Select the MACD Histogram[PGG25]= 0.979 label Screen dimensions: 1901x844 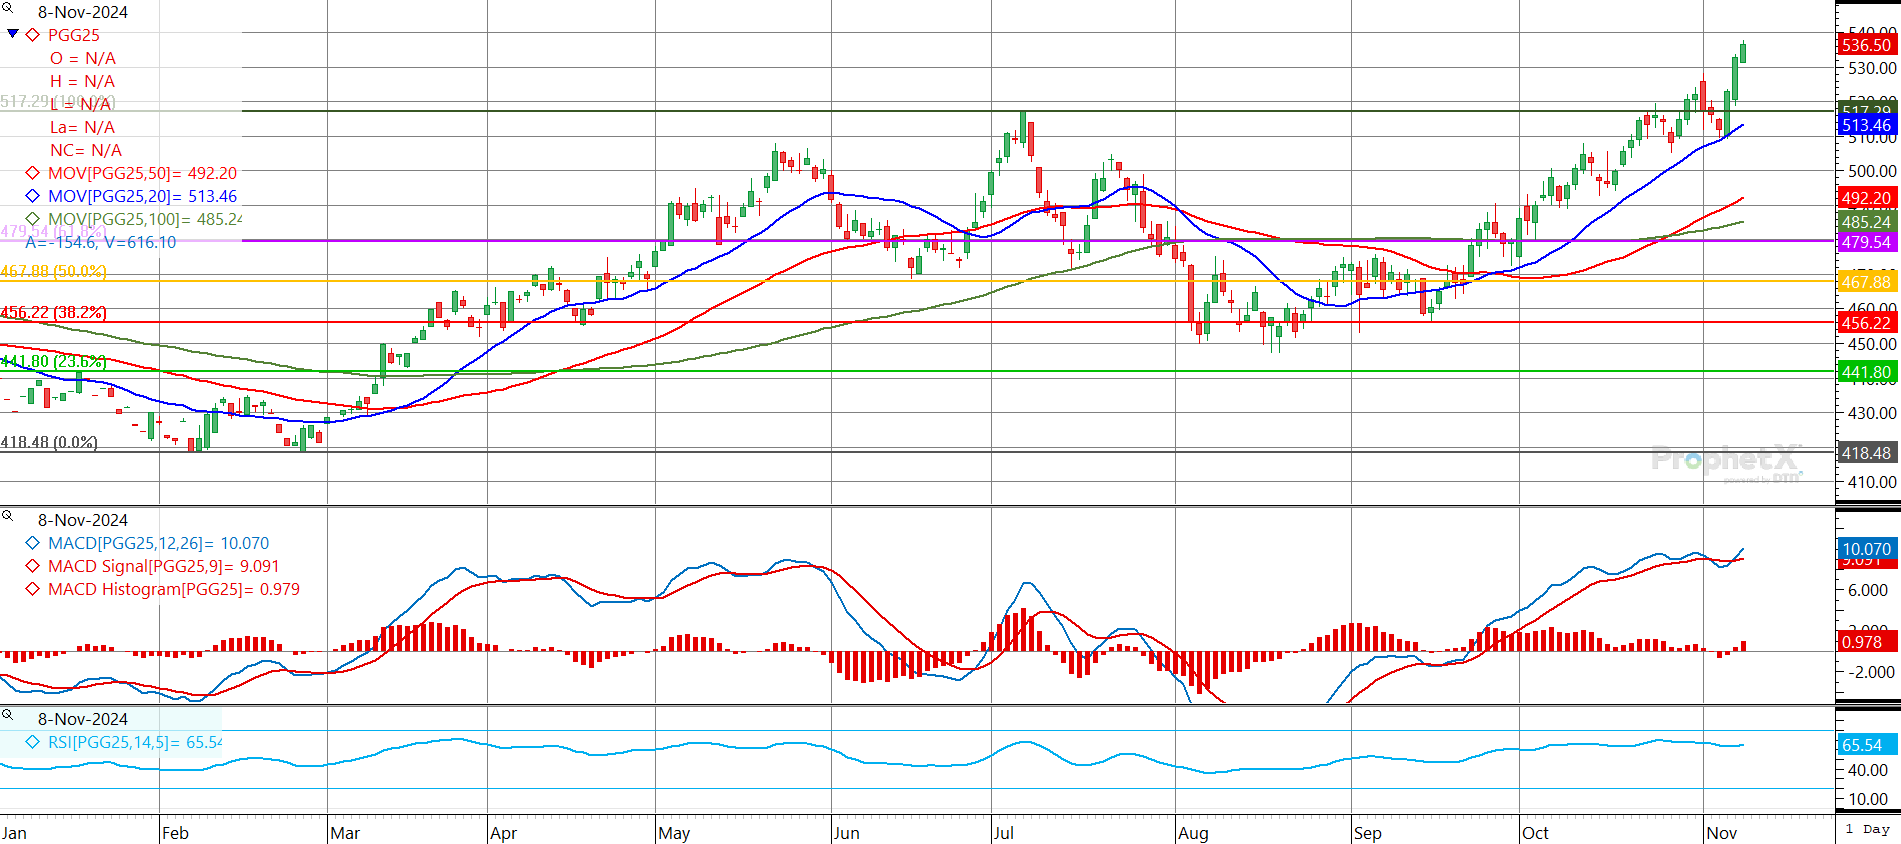tap(174, 589)
